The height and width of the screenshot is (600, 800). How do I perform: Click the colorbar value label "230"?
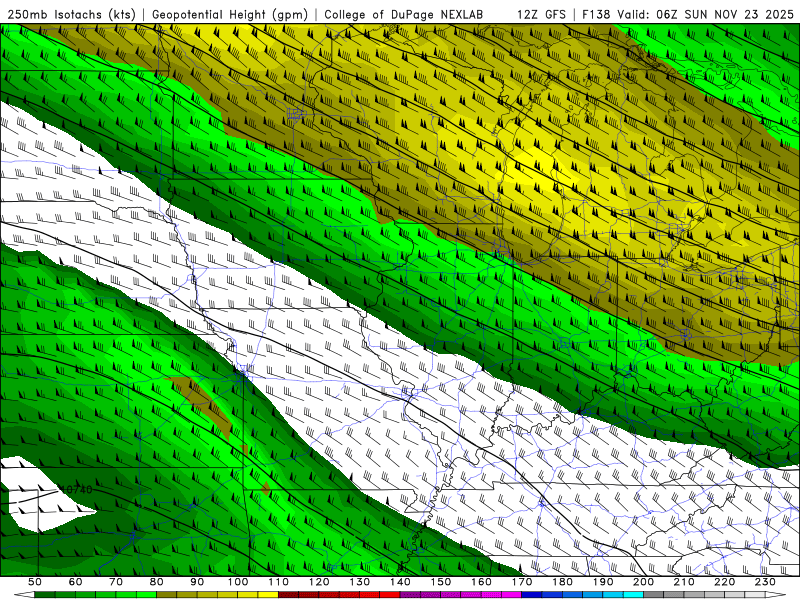point(765,582)
